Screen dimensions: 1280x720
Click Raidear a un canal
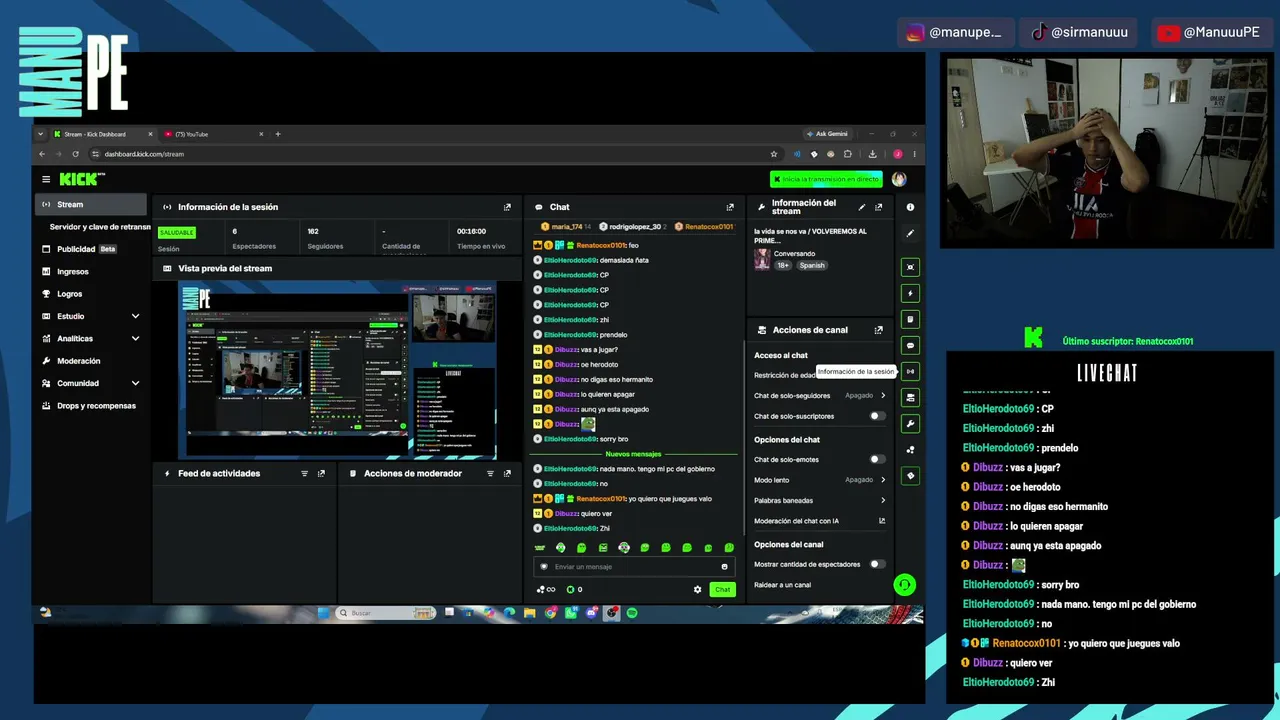pos(783,585)
